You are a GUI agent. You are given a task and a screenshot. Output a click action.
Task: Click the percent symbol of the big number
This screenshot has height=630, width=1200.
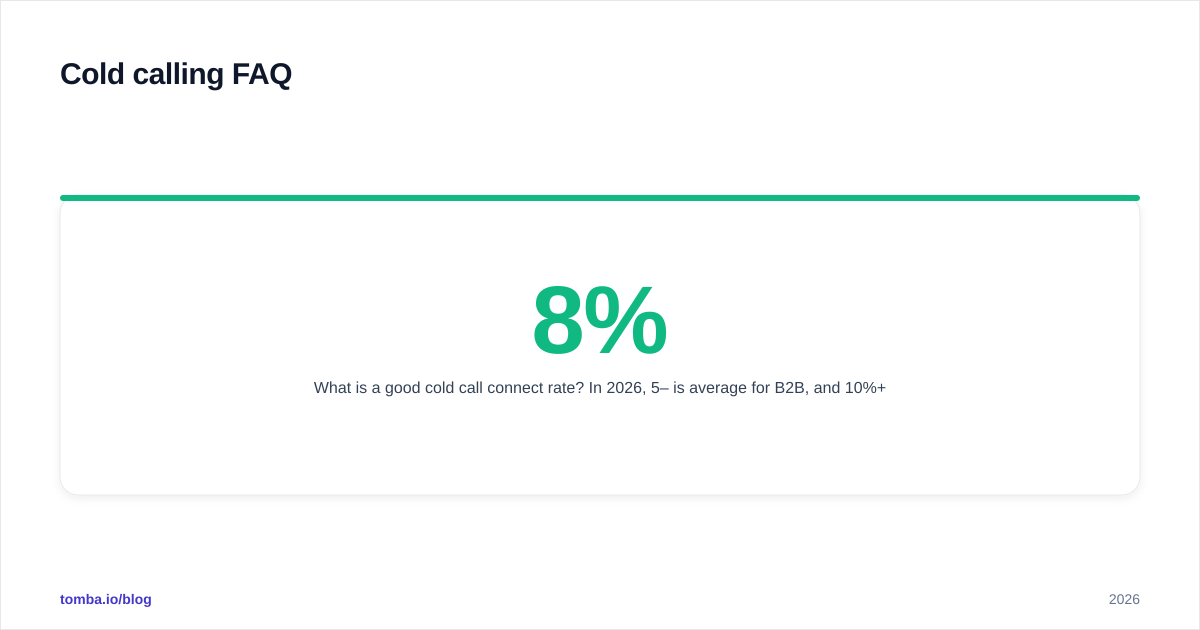point(626,321)
